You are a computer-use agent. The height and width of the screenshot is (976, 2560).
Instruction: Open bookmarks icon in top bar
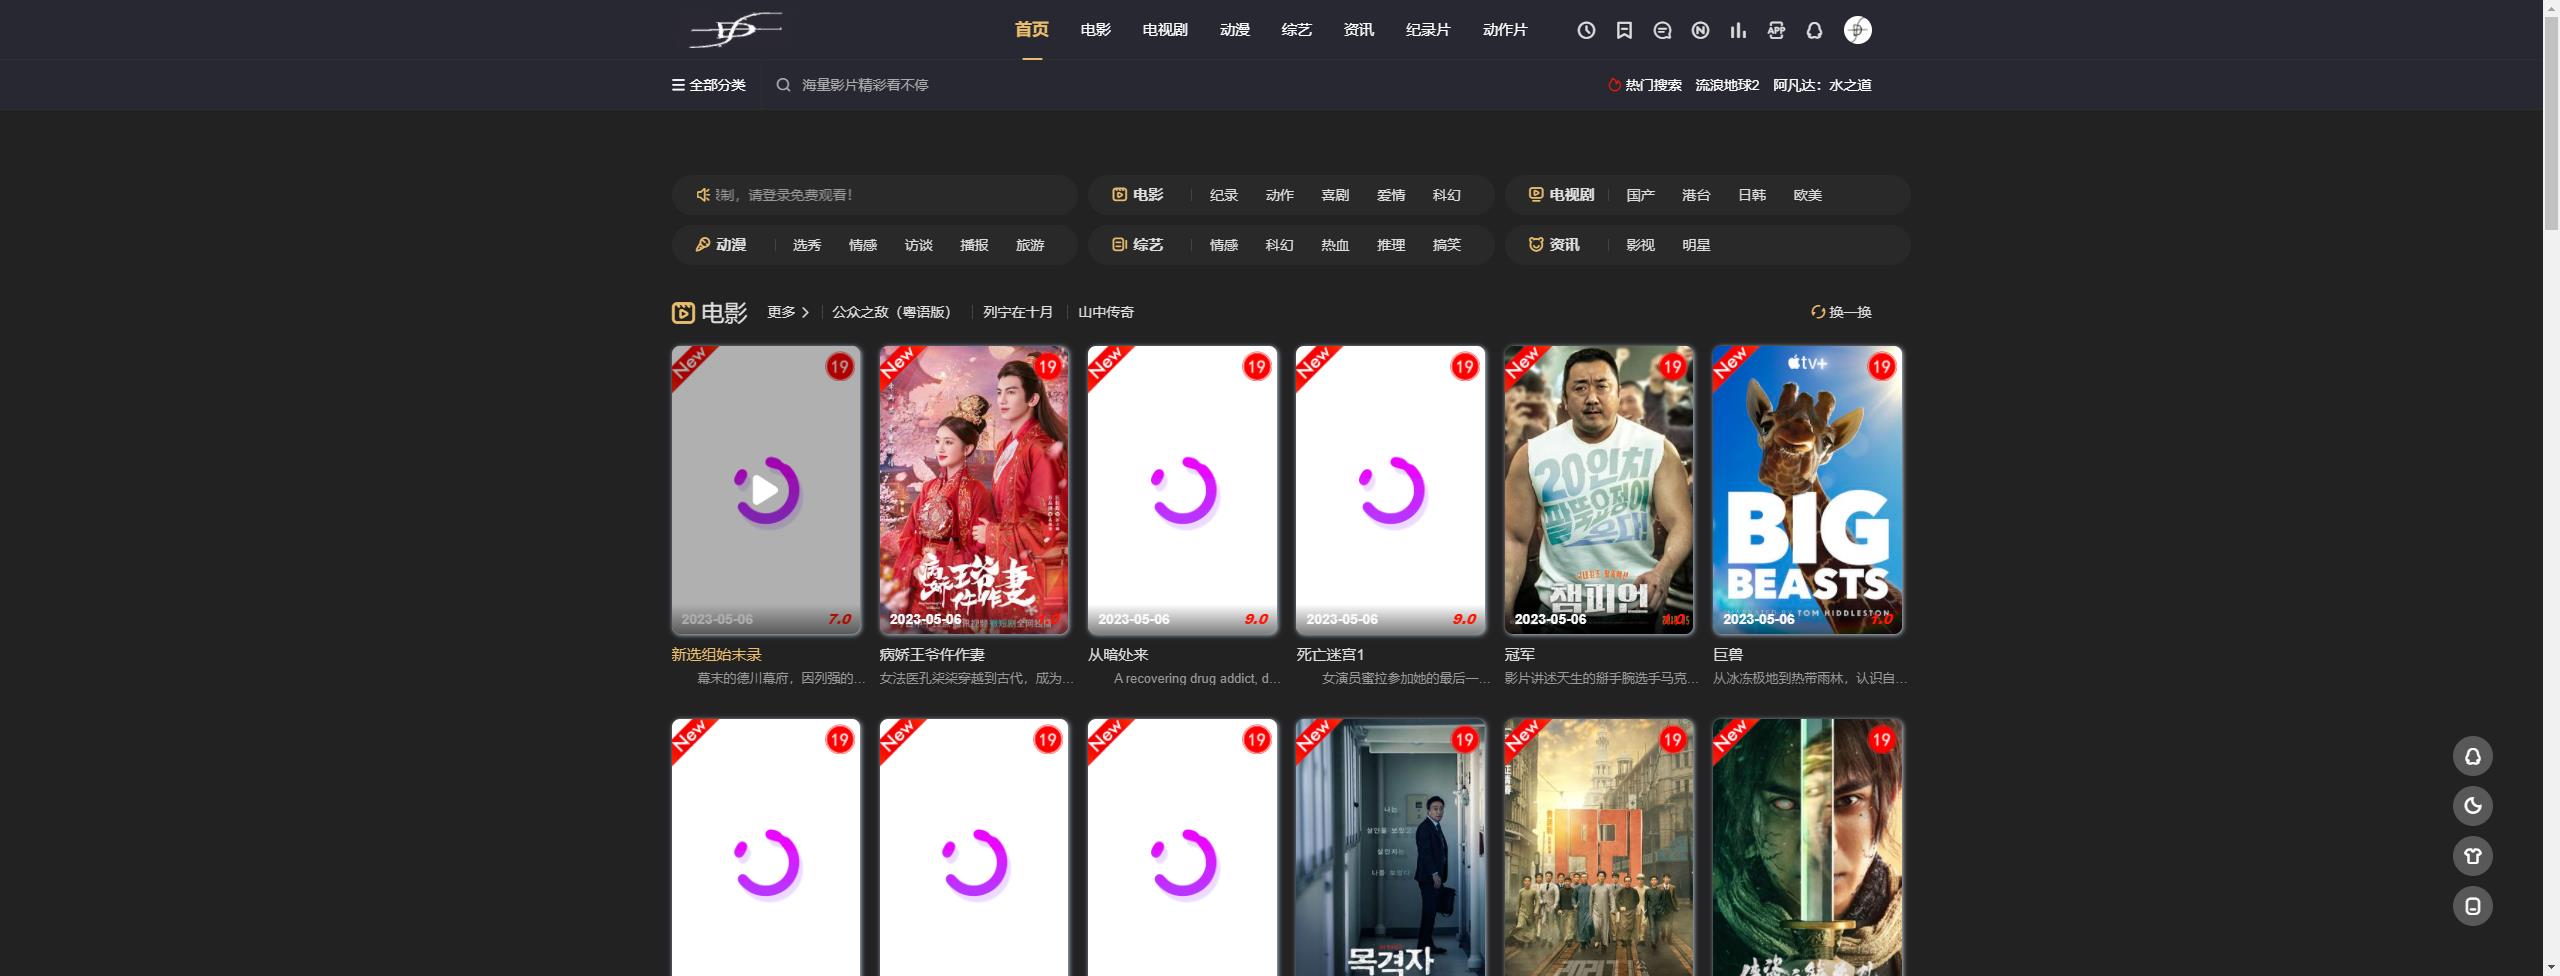pyautogui.click(x=1624, y=30)
